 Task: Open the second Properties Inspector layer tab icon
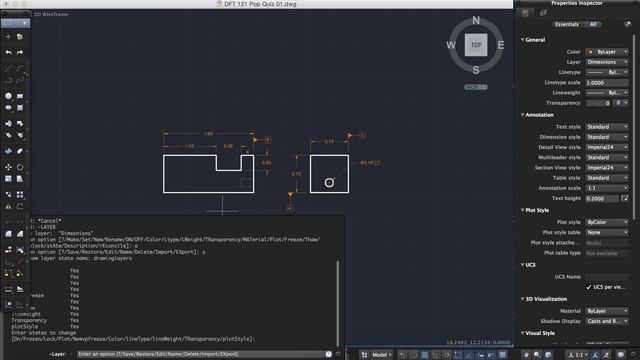[543, 13]
